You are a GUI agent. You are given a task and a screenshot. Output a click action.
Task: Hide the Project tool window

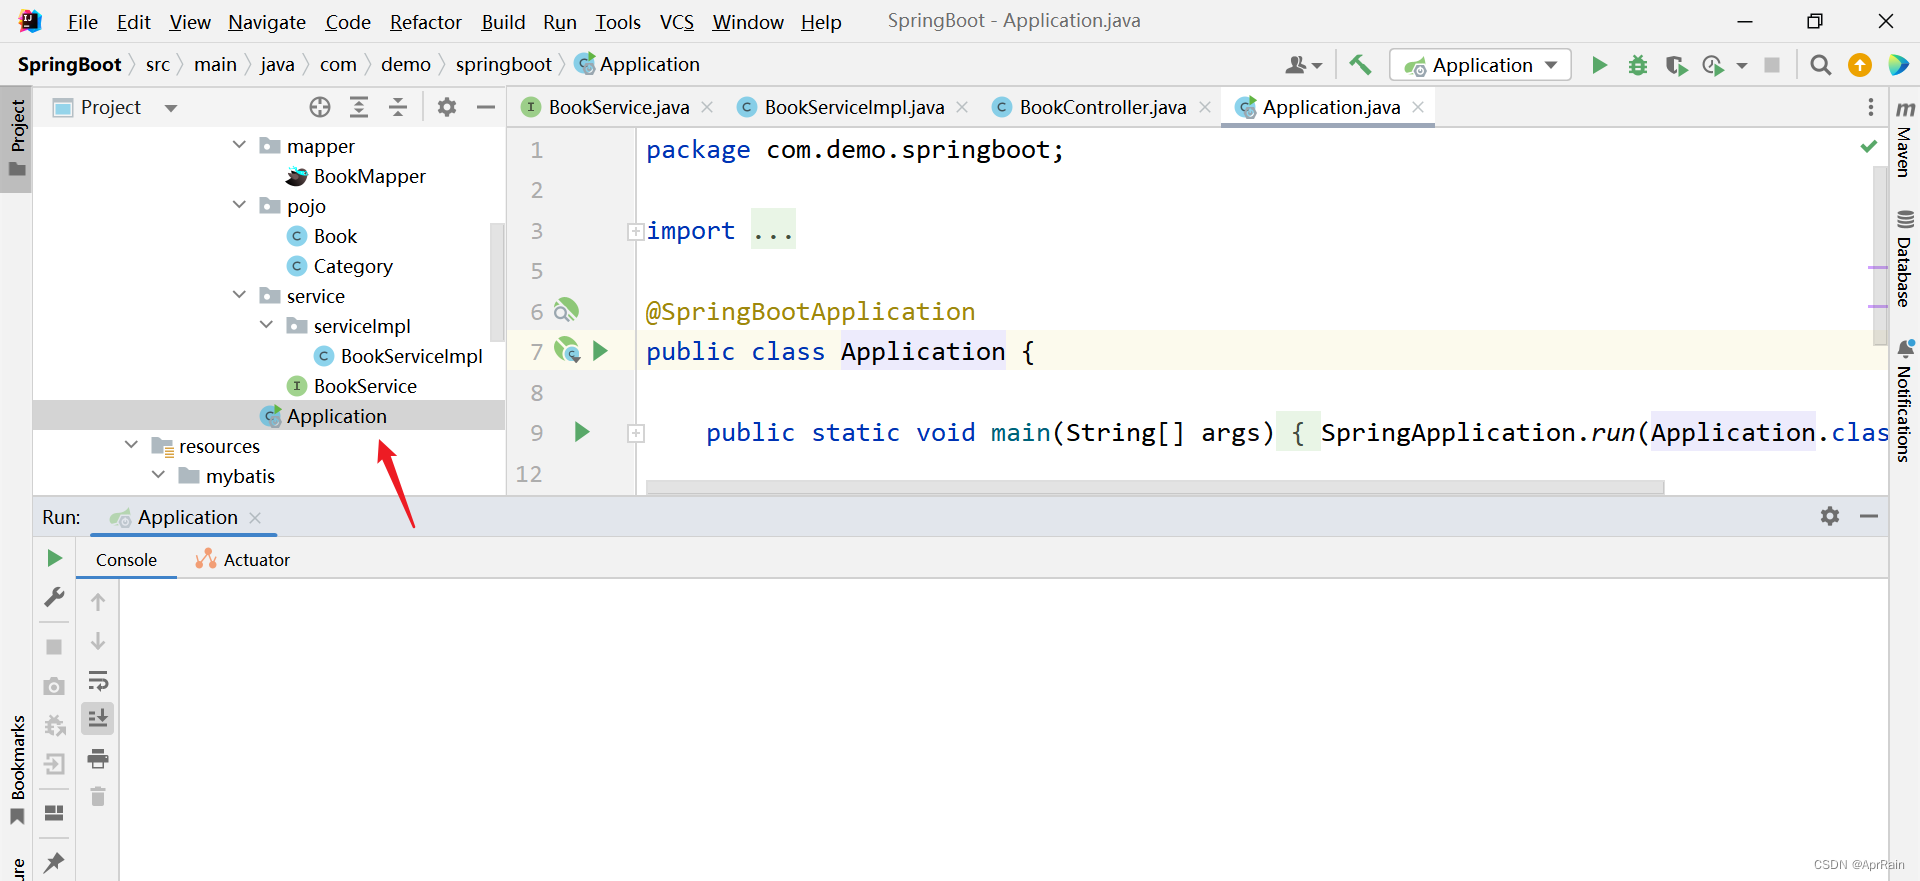pos(486,107)
